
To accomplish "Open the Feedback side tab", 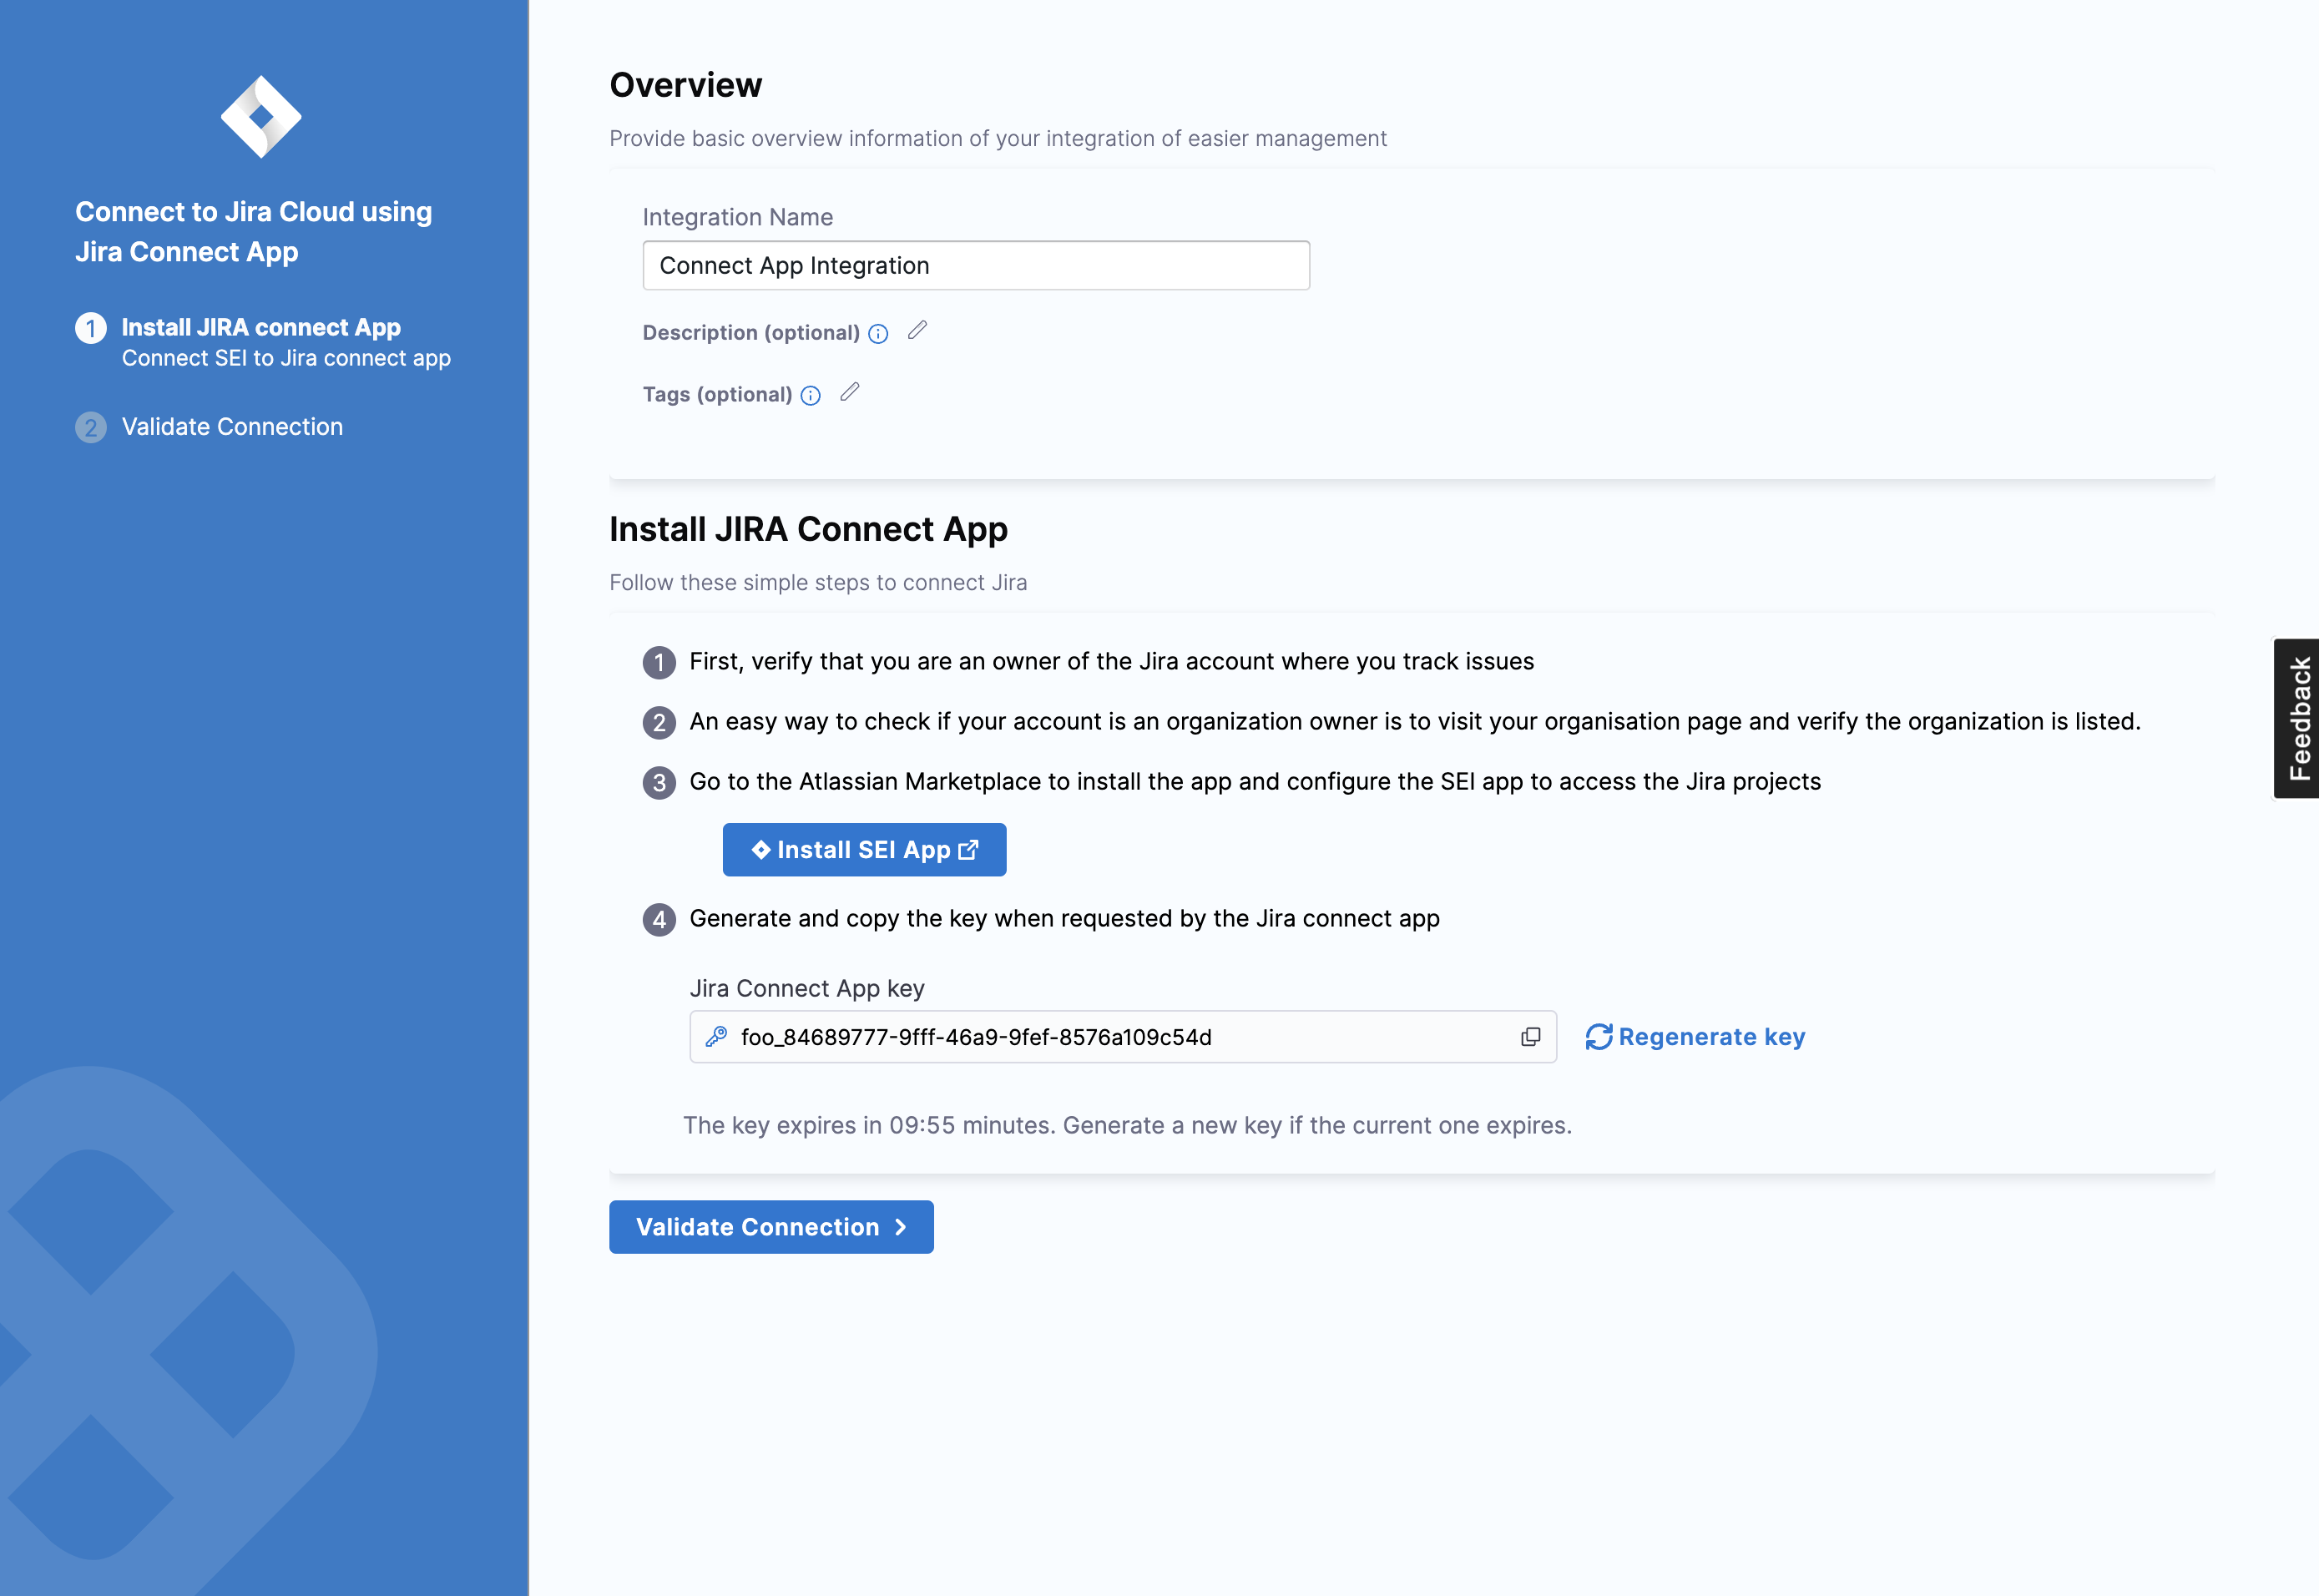I will [2297, 718].
